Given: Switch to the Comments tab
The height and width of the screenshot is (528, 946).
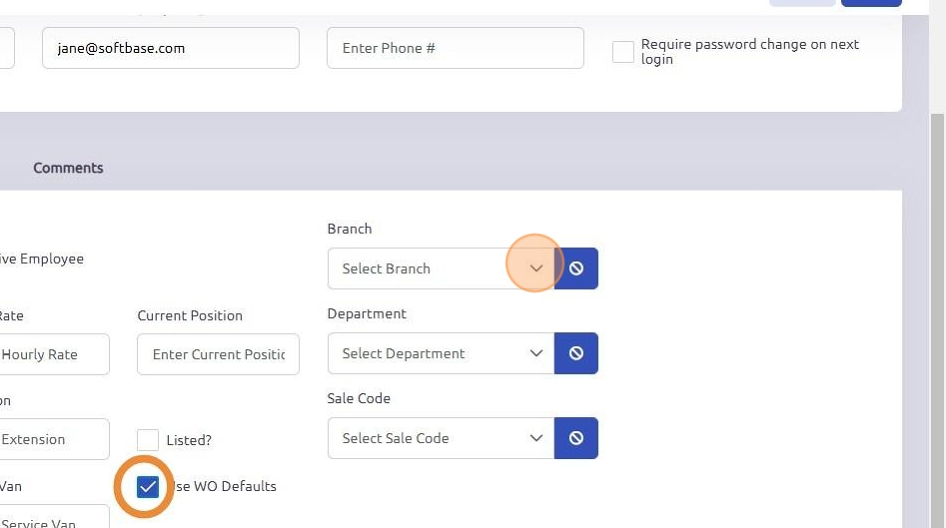Looking at the screenshot, I should [68, 168].
